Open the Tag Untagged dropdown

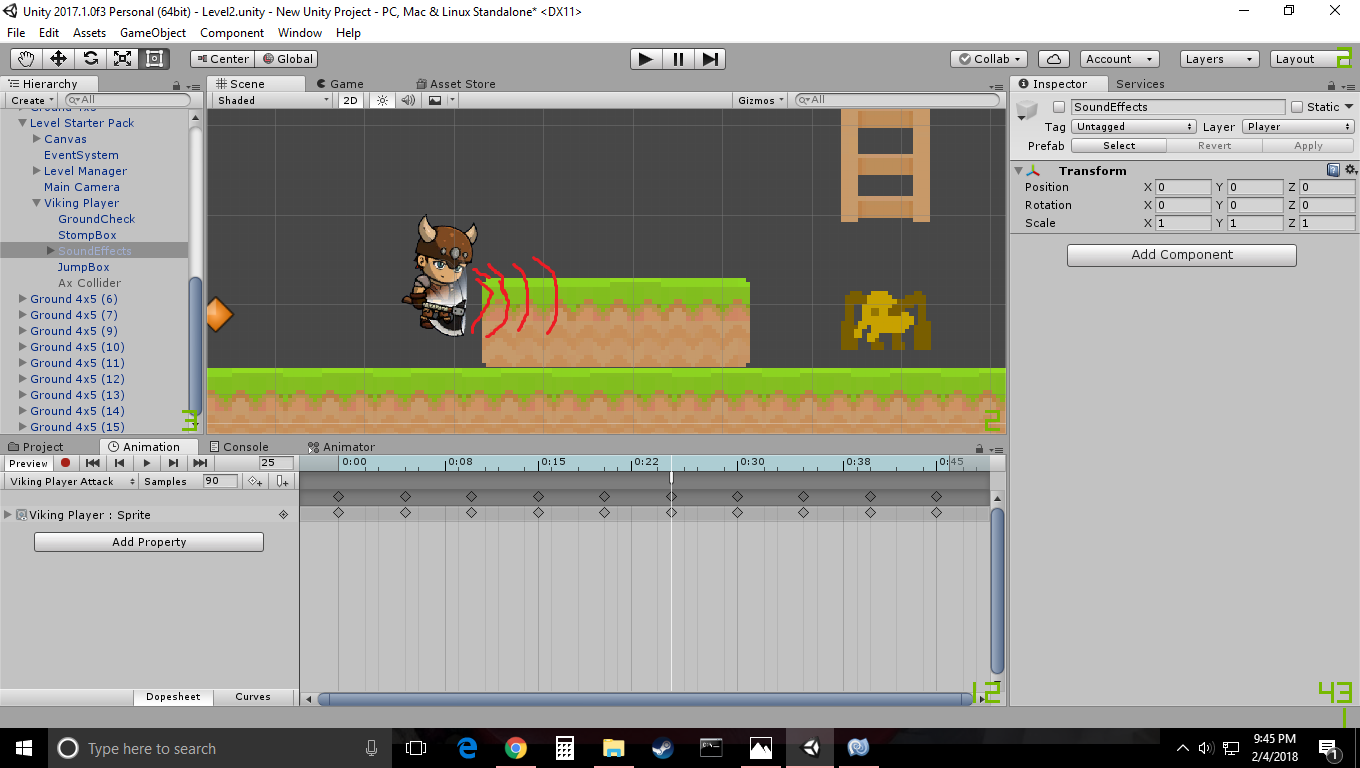pyautogui.click(x=1133, y=127)
